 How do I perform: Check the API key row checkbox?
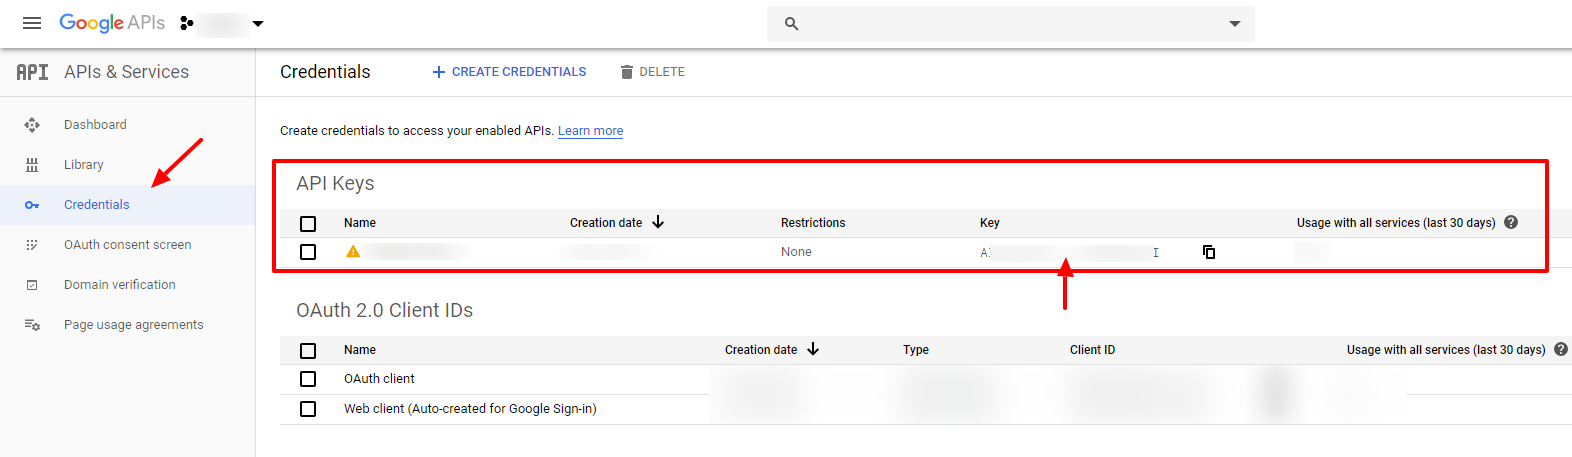click(x=308, y=252)
